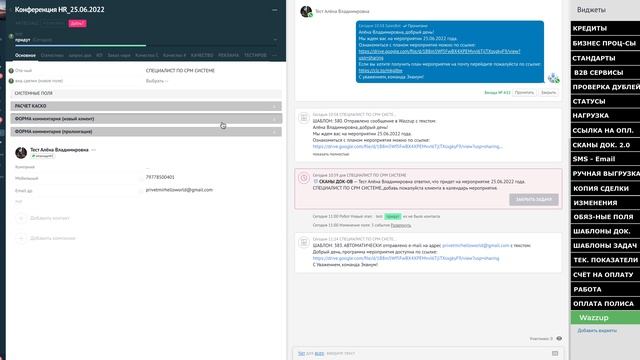Viewport: 640px width, 360px height.
Task: Open the ОБЯЗ-НЫЕ ПОЛЯ widget
Action: tap(605, 217)
